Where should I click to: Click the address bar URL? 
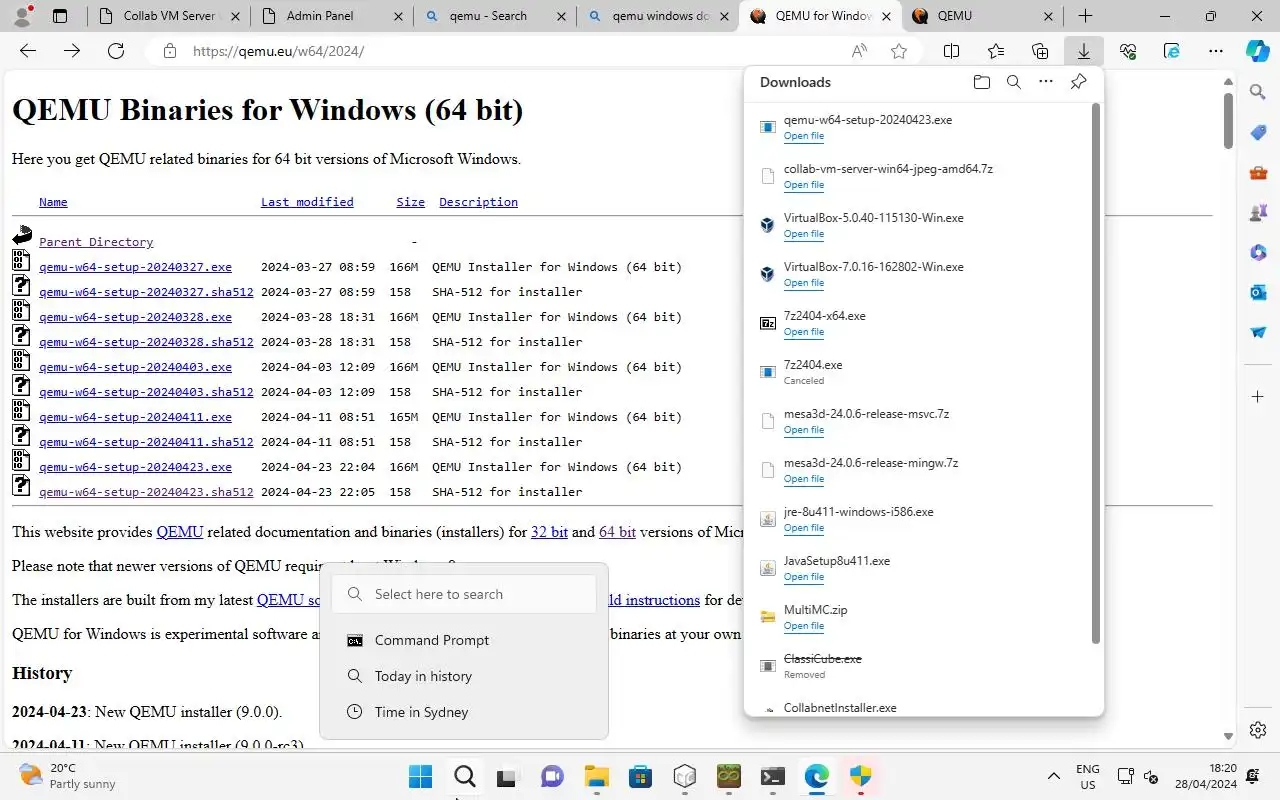tap(278, 51)
